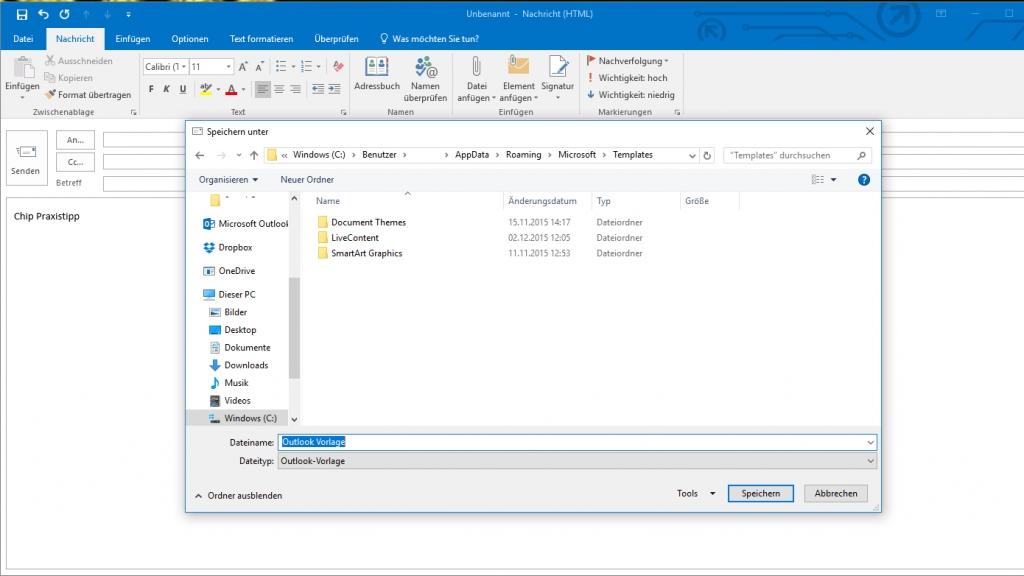1024x576 pixels.
Task: Click the Speichern button
Action: [x=761, y=494]
